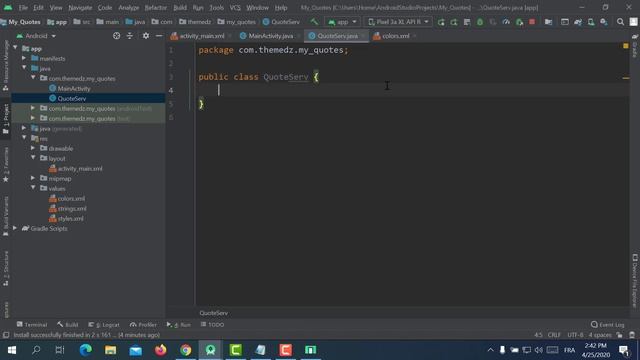The height and width of the screenshot is (360, 640).
Task: Switch to MainActivity.java tab
Action: click(x=270, y=36)
